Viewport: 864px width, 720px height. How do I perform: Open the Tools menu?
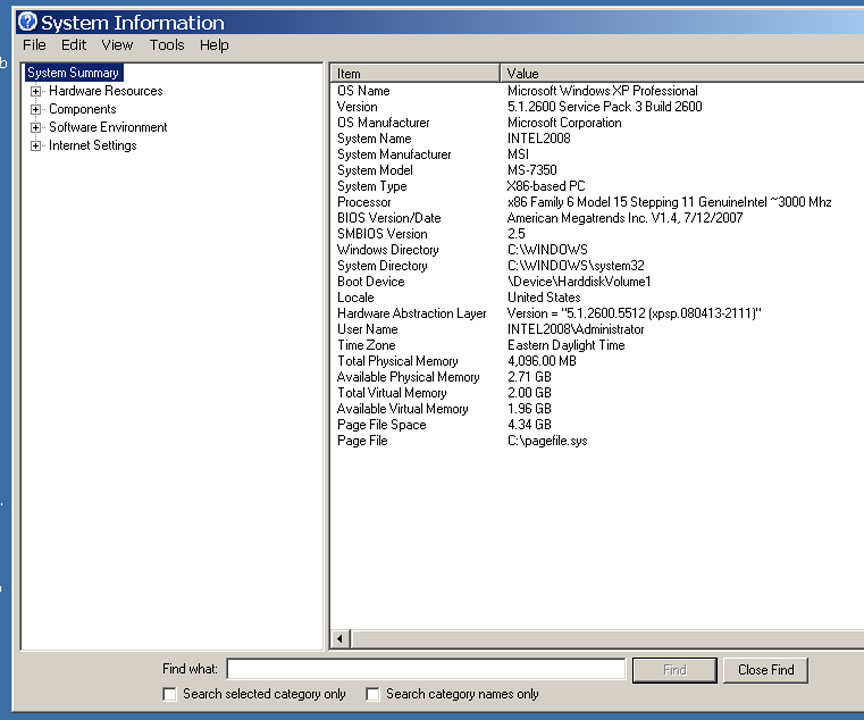point(167,45)
